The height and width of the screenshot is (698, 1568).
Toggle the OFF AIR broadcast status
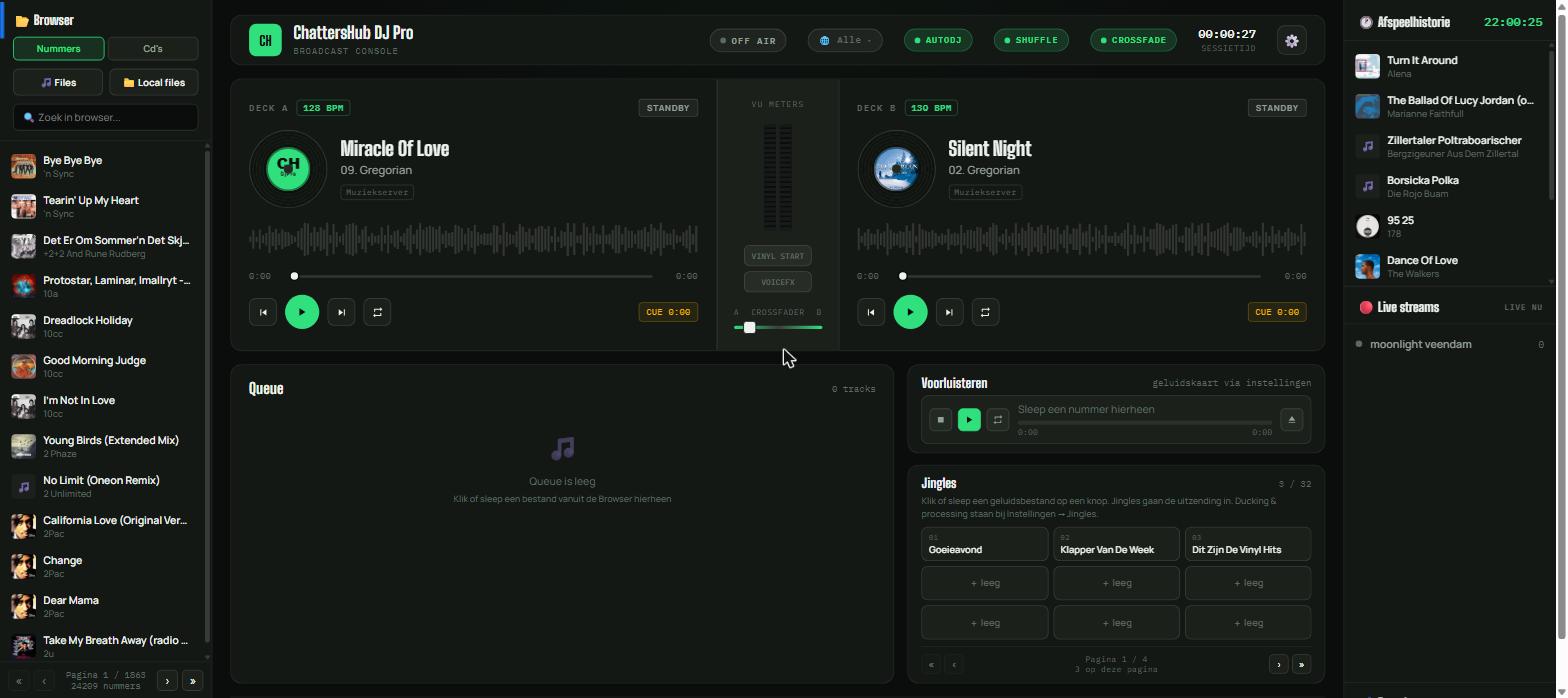(x=748, y=41)
